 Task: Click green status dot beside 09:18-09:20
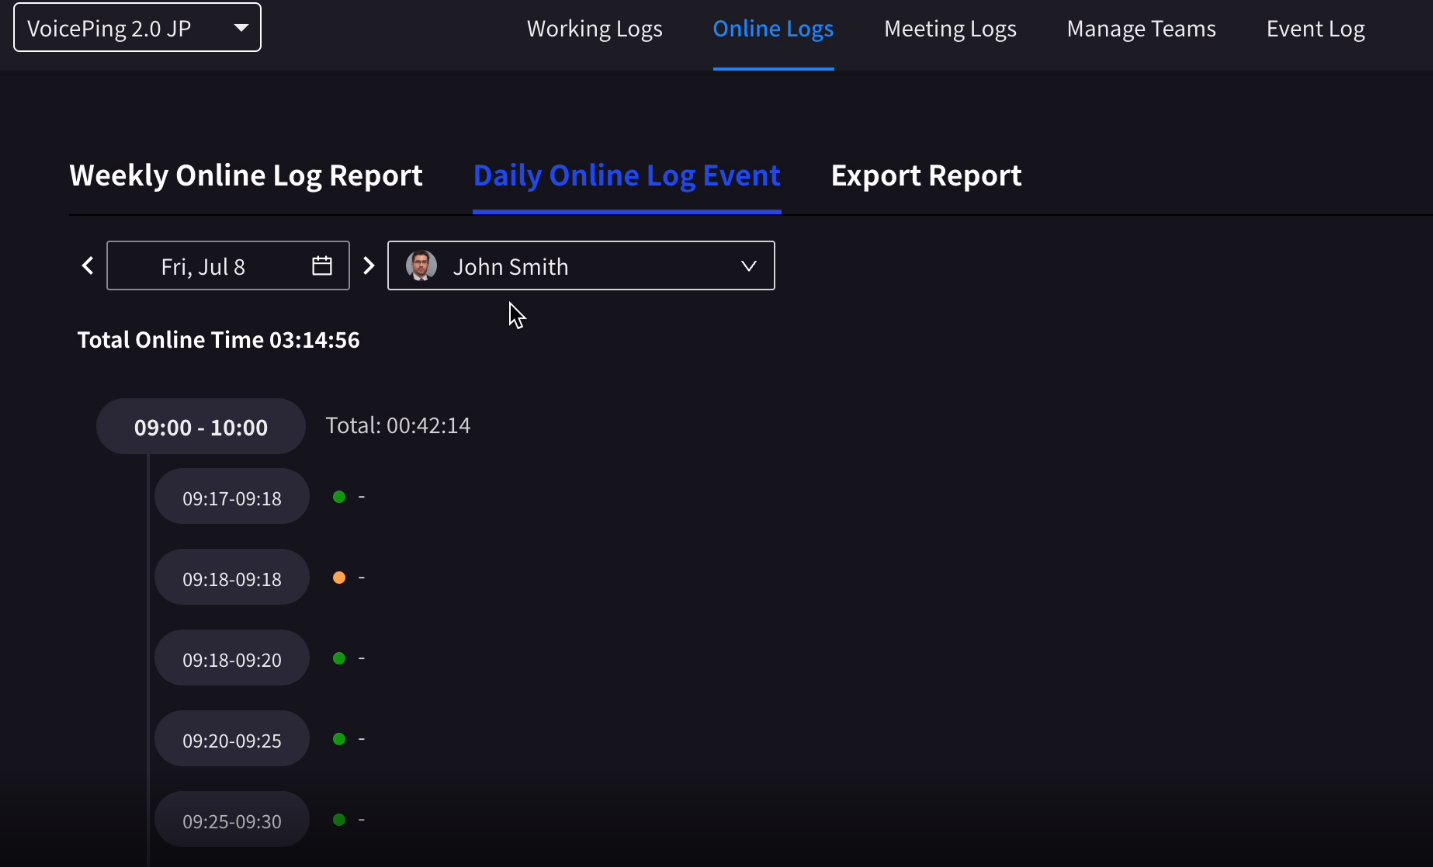pyautogui.click(x=339, y=658)
